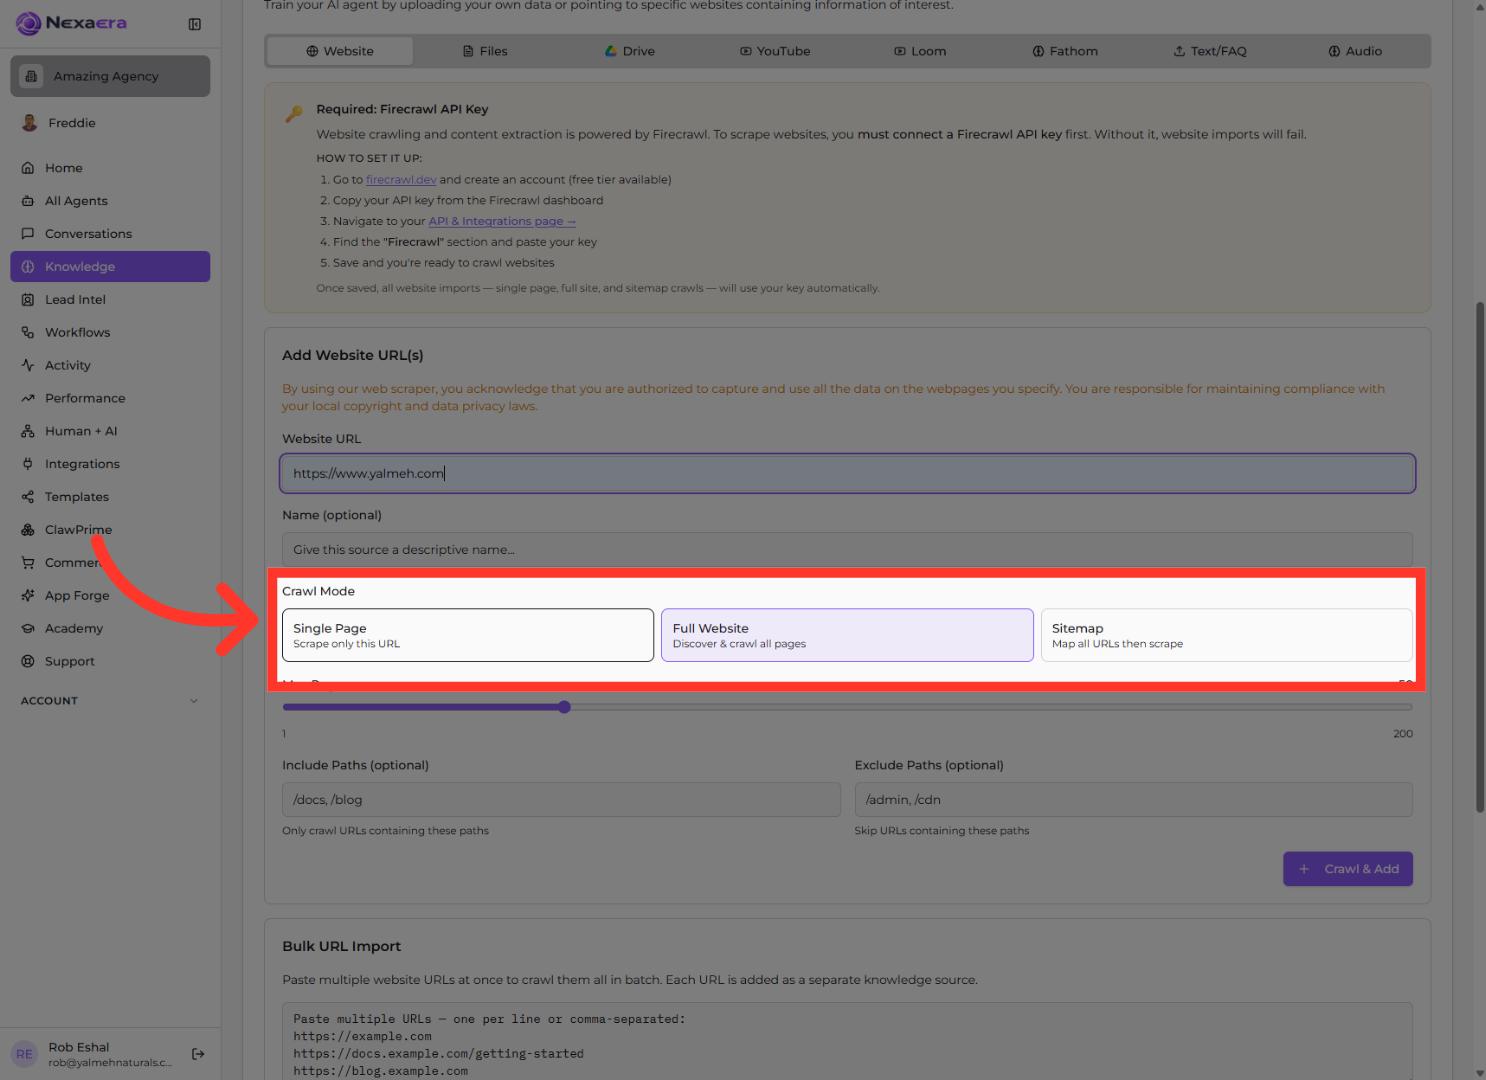Click the Lead Intel icon
The width and height of the screenshot is (1486, 1080).
(x=28, y=300)
